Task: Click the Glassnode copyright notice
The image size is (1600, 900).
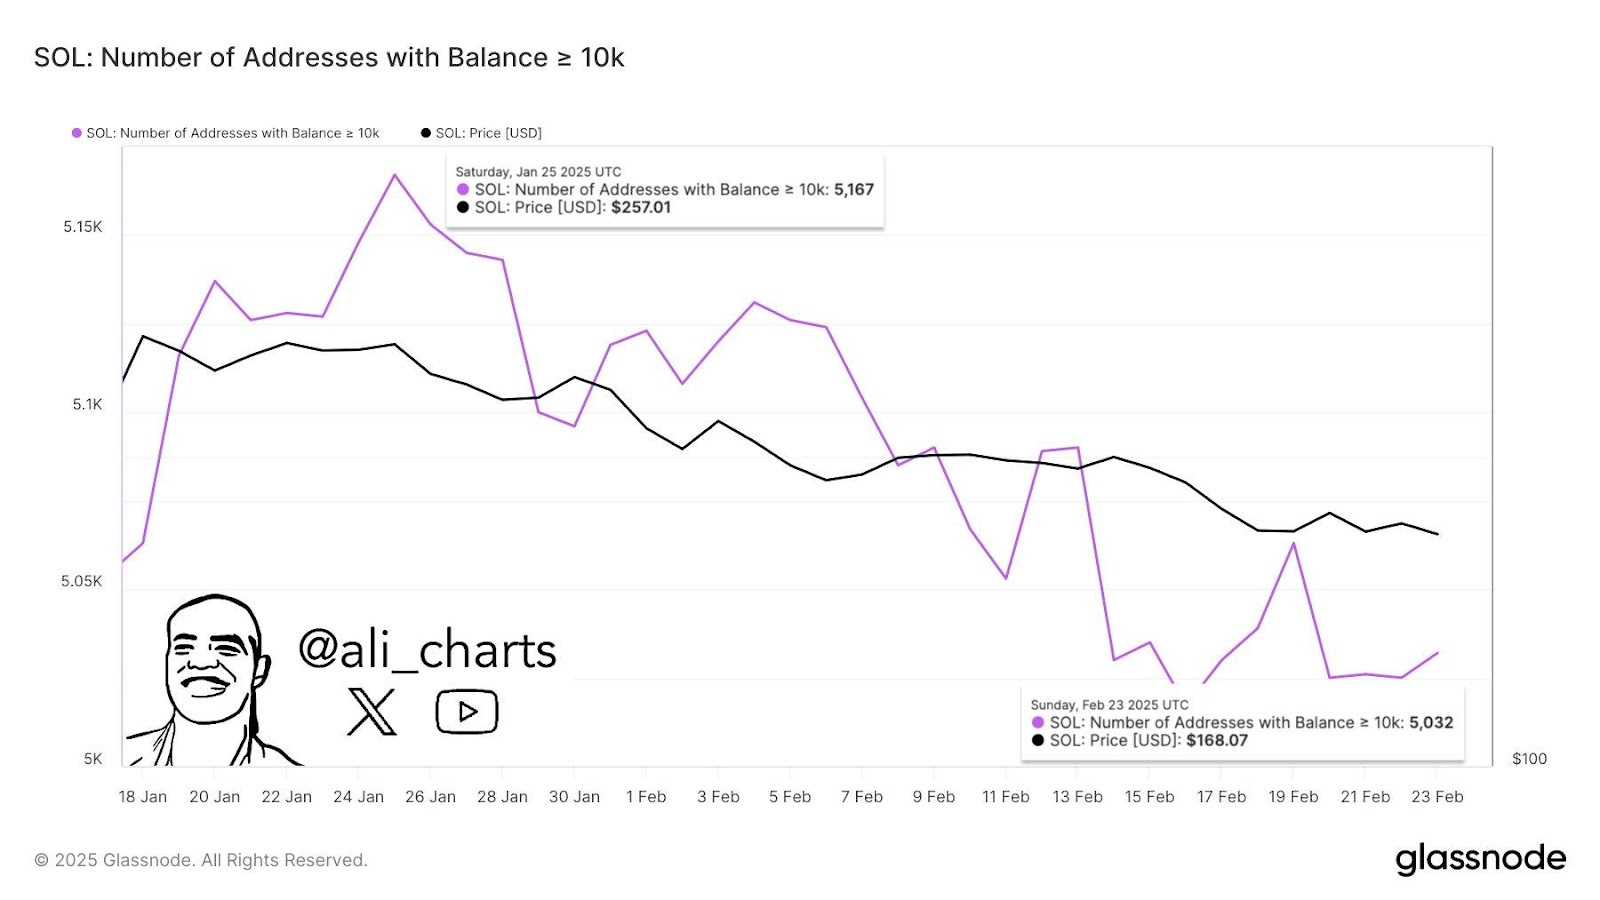Action: pos(201,860)
